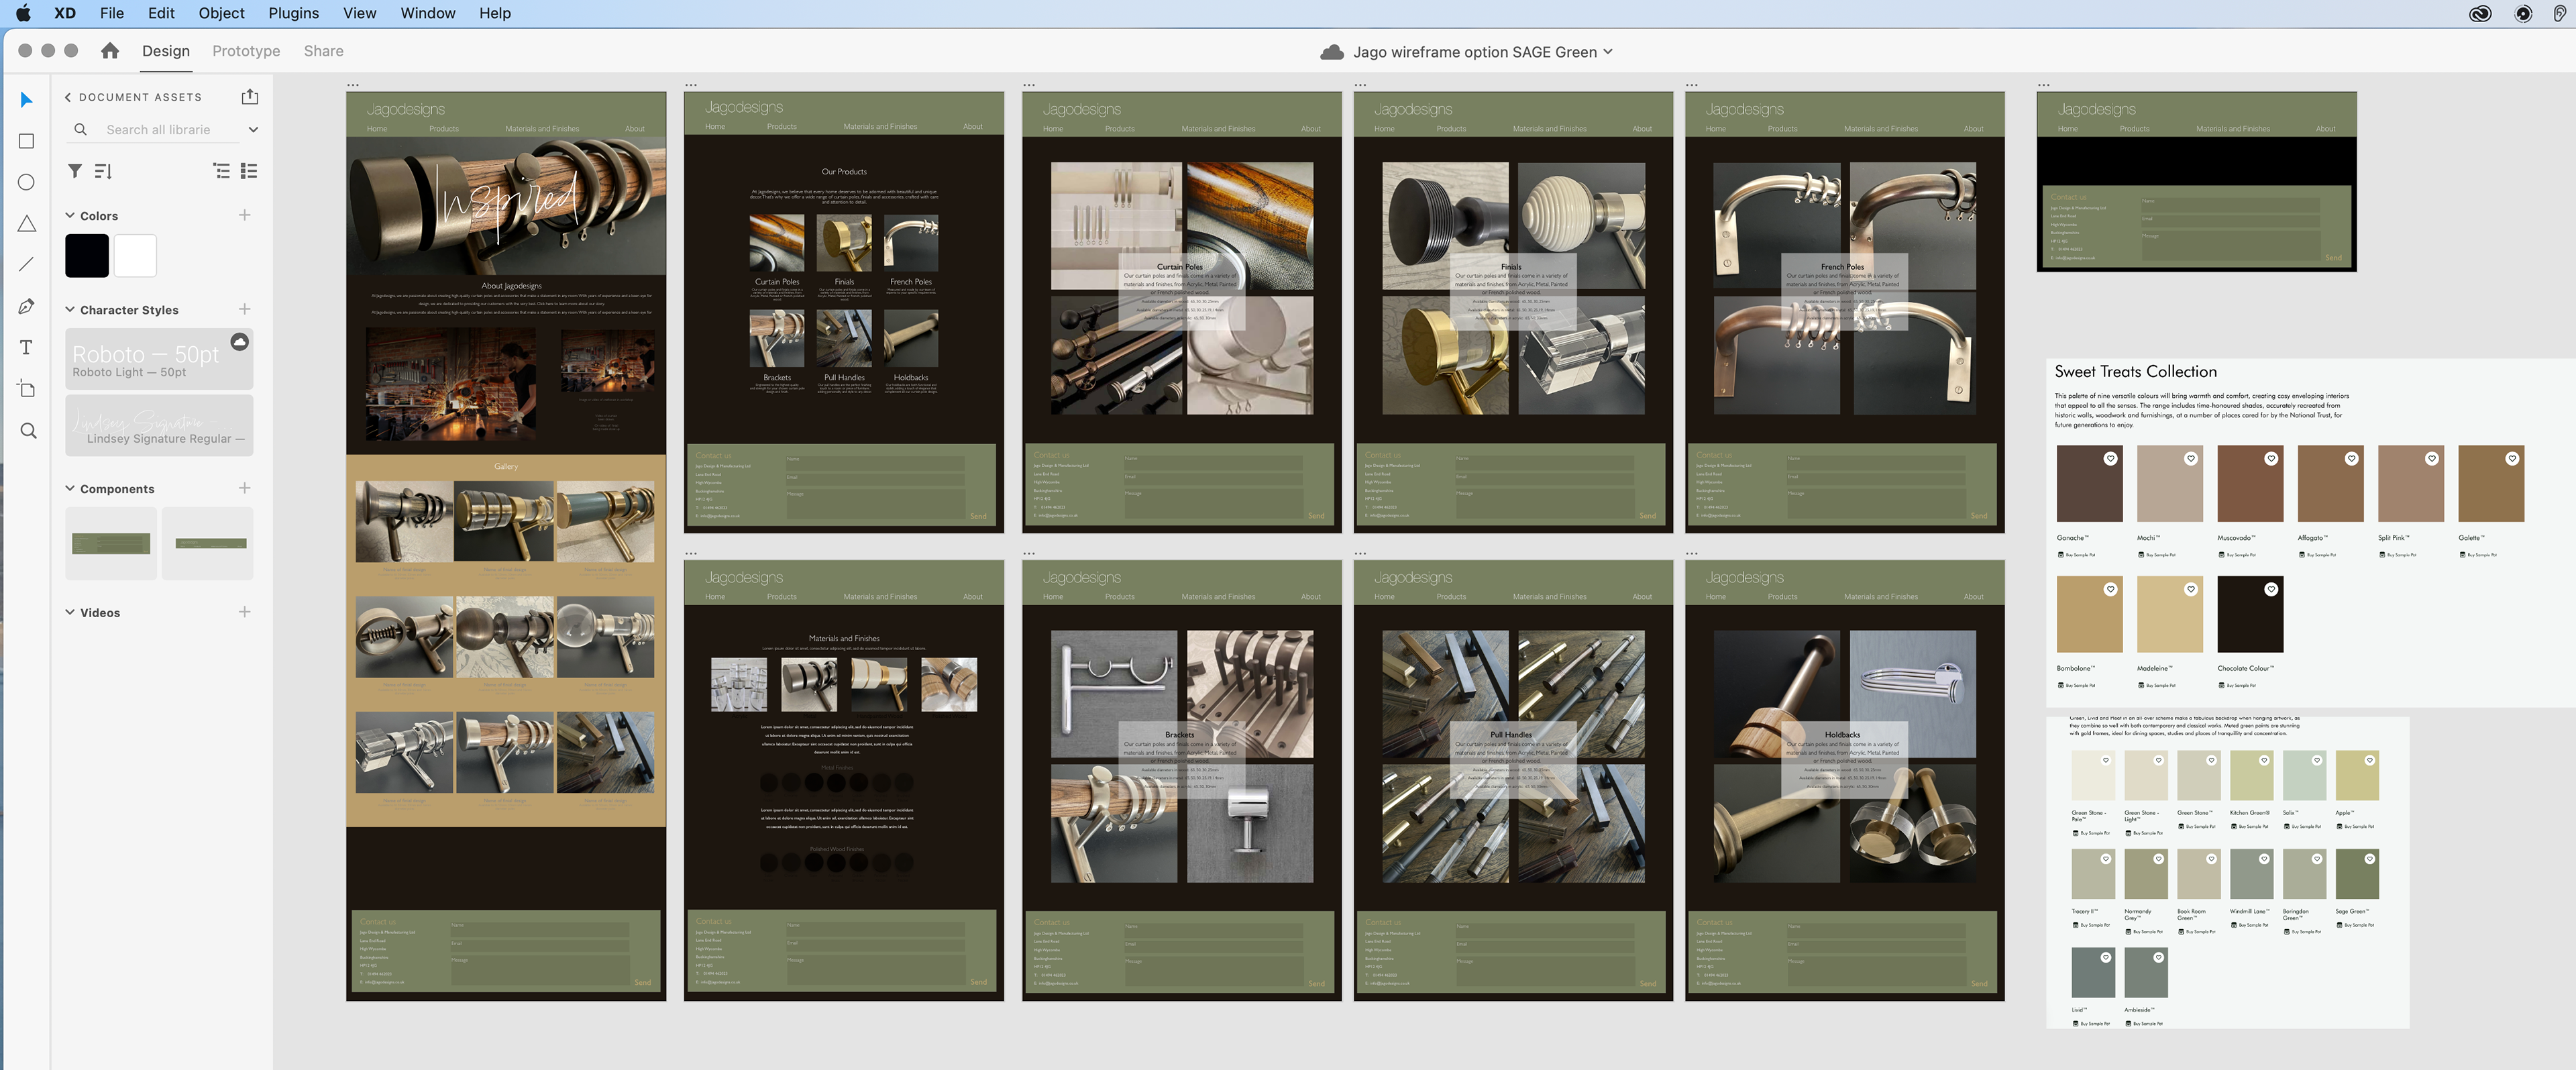
Task: Open the Plugins menu
Action: (294, 13)
